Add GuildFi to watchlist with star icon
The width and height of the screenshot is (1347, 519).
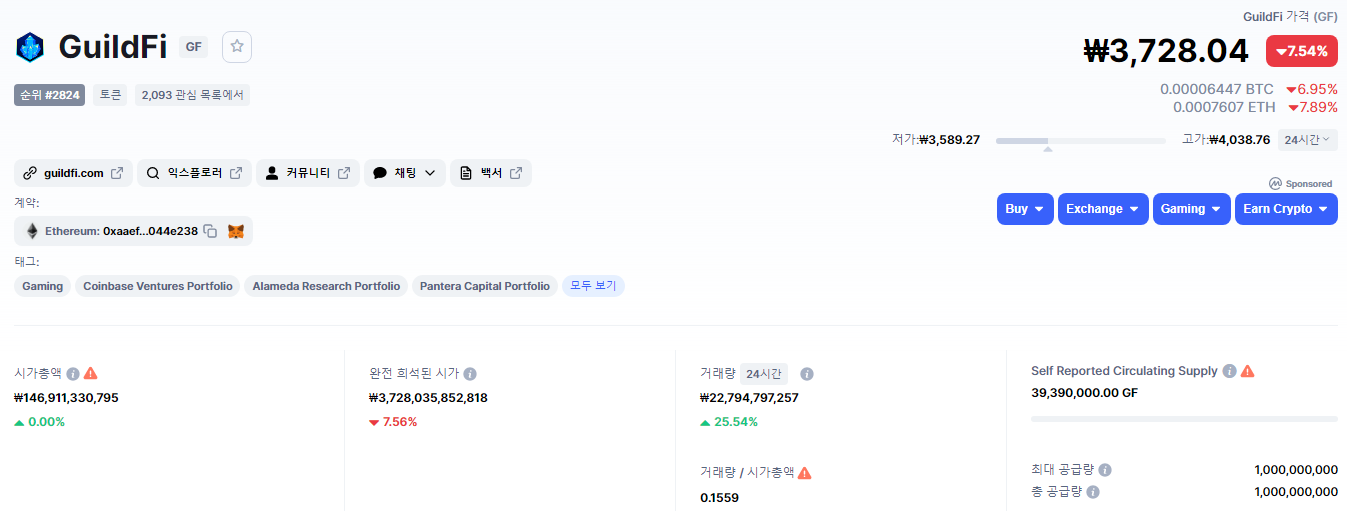coord(237,47)
